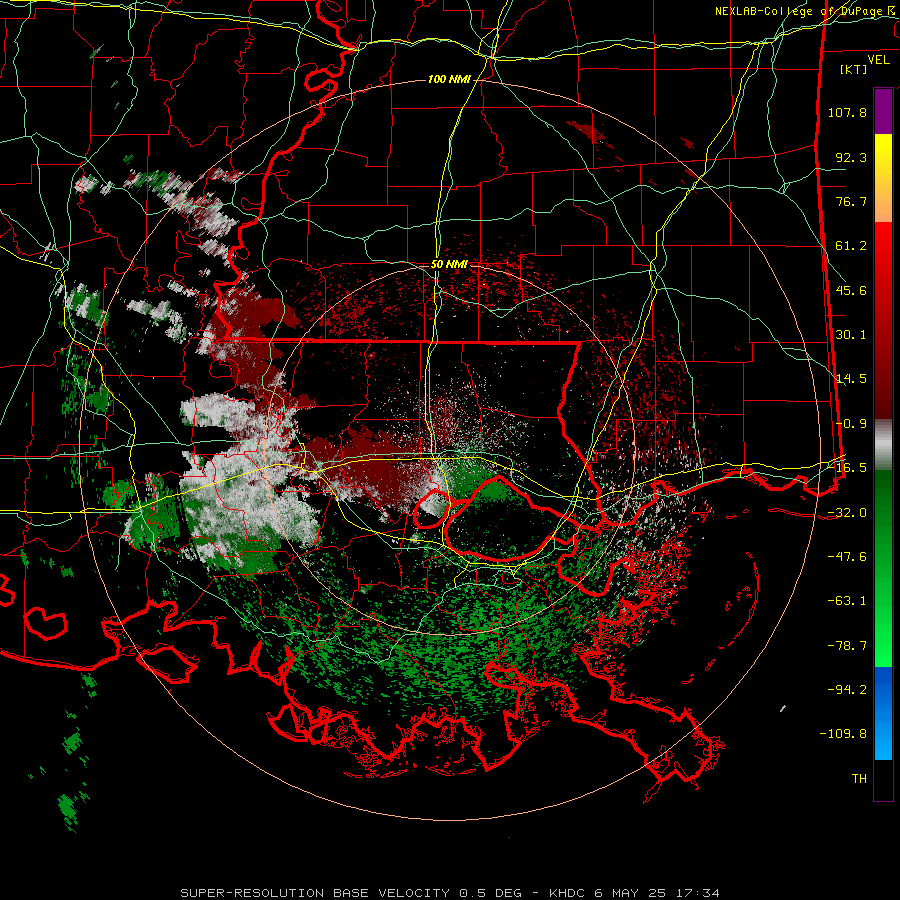This screenshot has width=900, height=900.
Task: Click the blue segment of velocity color bar
Action: click(x=883, y=713)
